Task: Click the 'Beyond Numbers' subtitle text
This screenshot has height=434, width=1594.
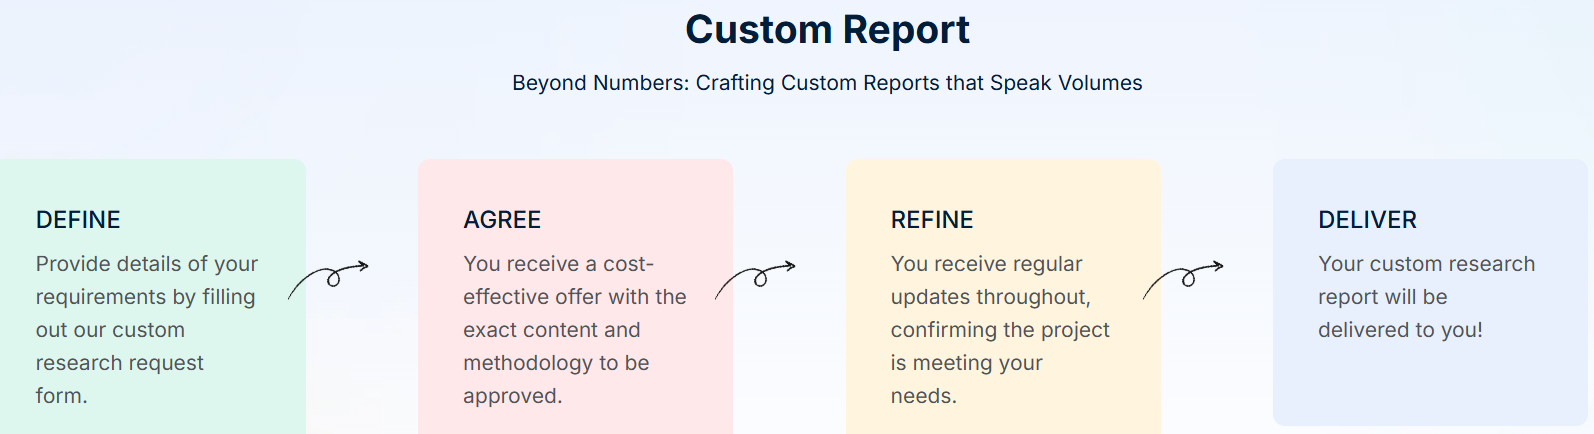Action: (x=827, y=83)
